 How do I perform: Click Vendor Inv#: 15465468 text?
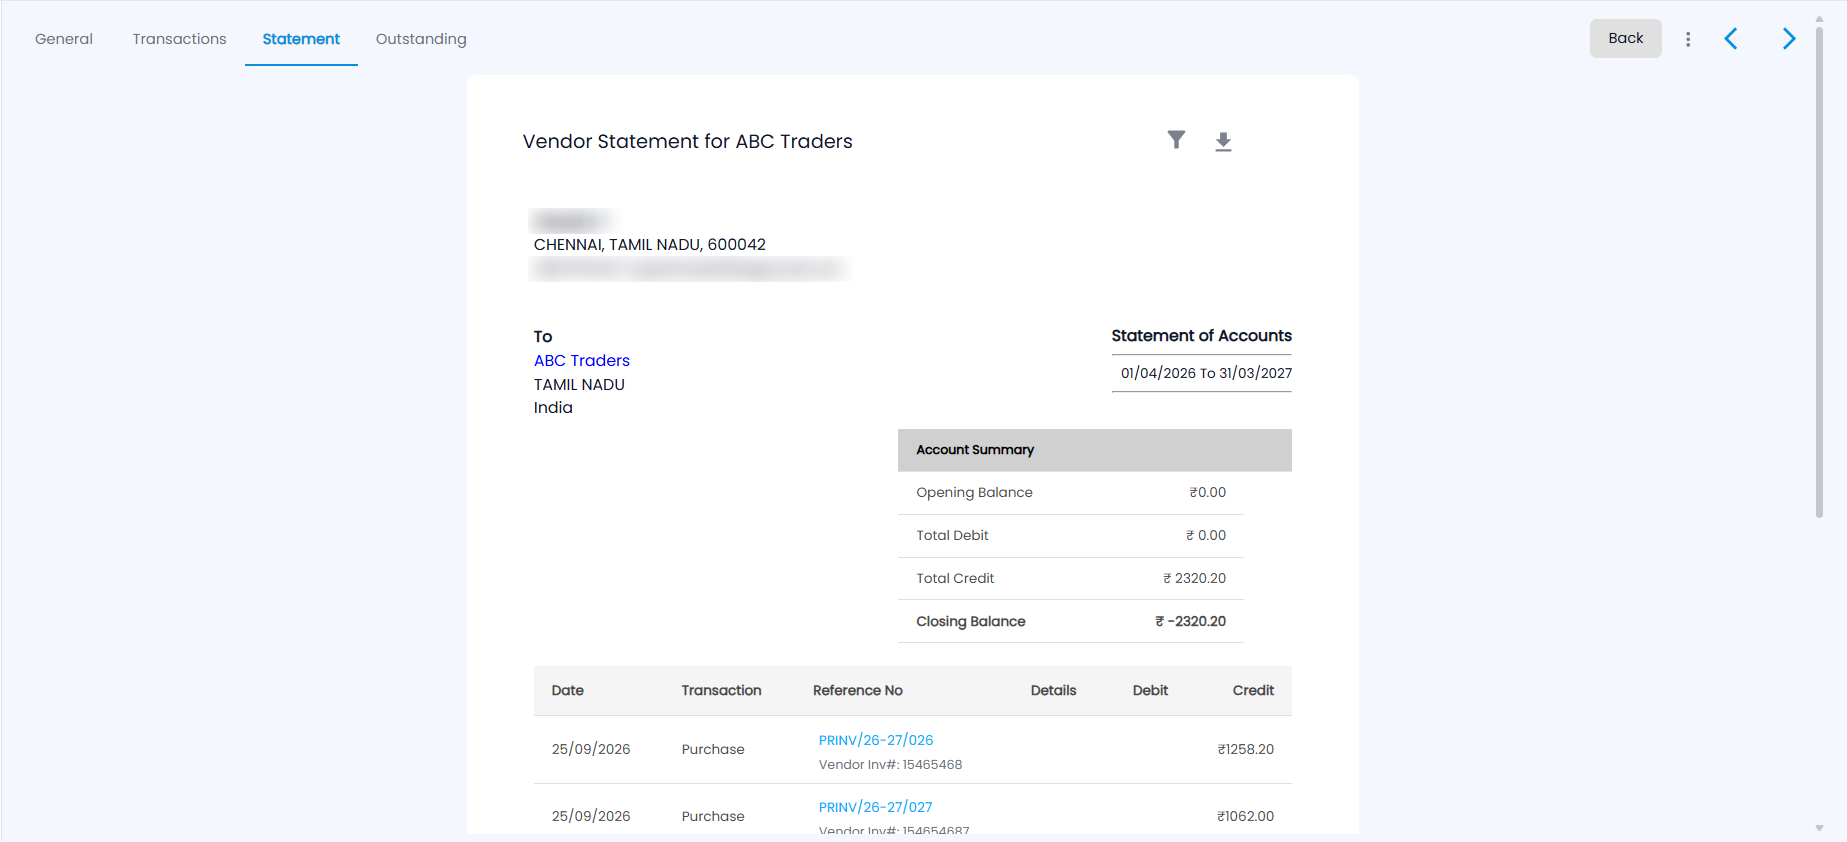pyautogui.click(x=891, y=764)
